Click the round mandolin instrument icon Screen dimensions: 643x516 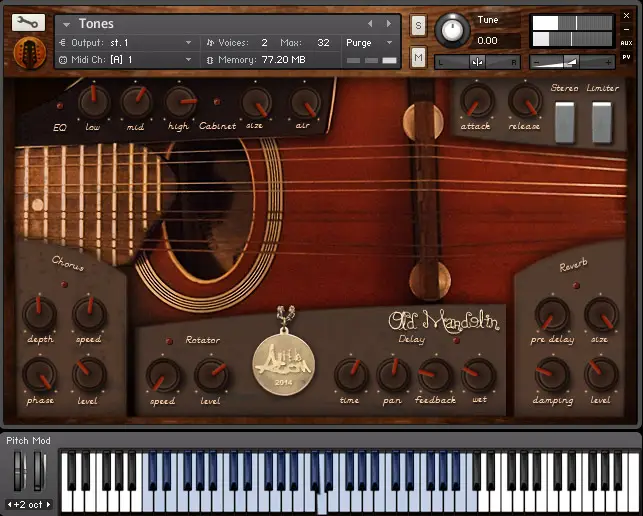coord(30,53)
